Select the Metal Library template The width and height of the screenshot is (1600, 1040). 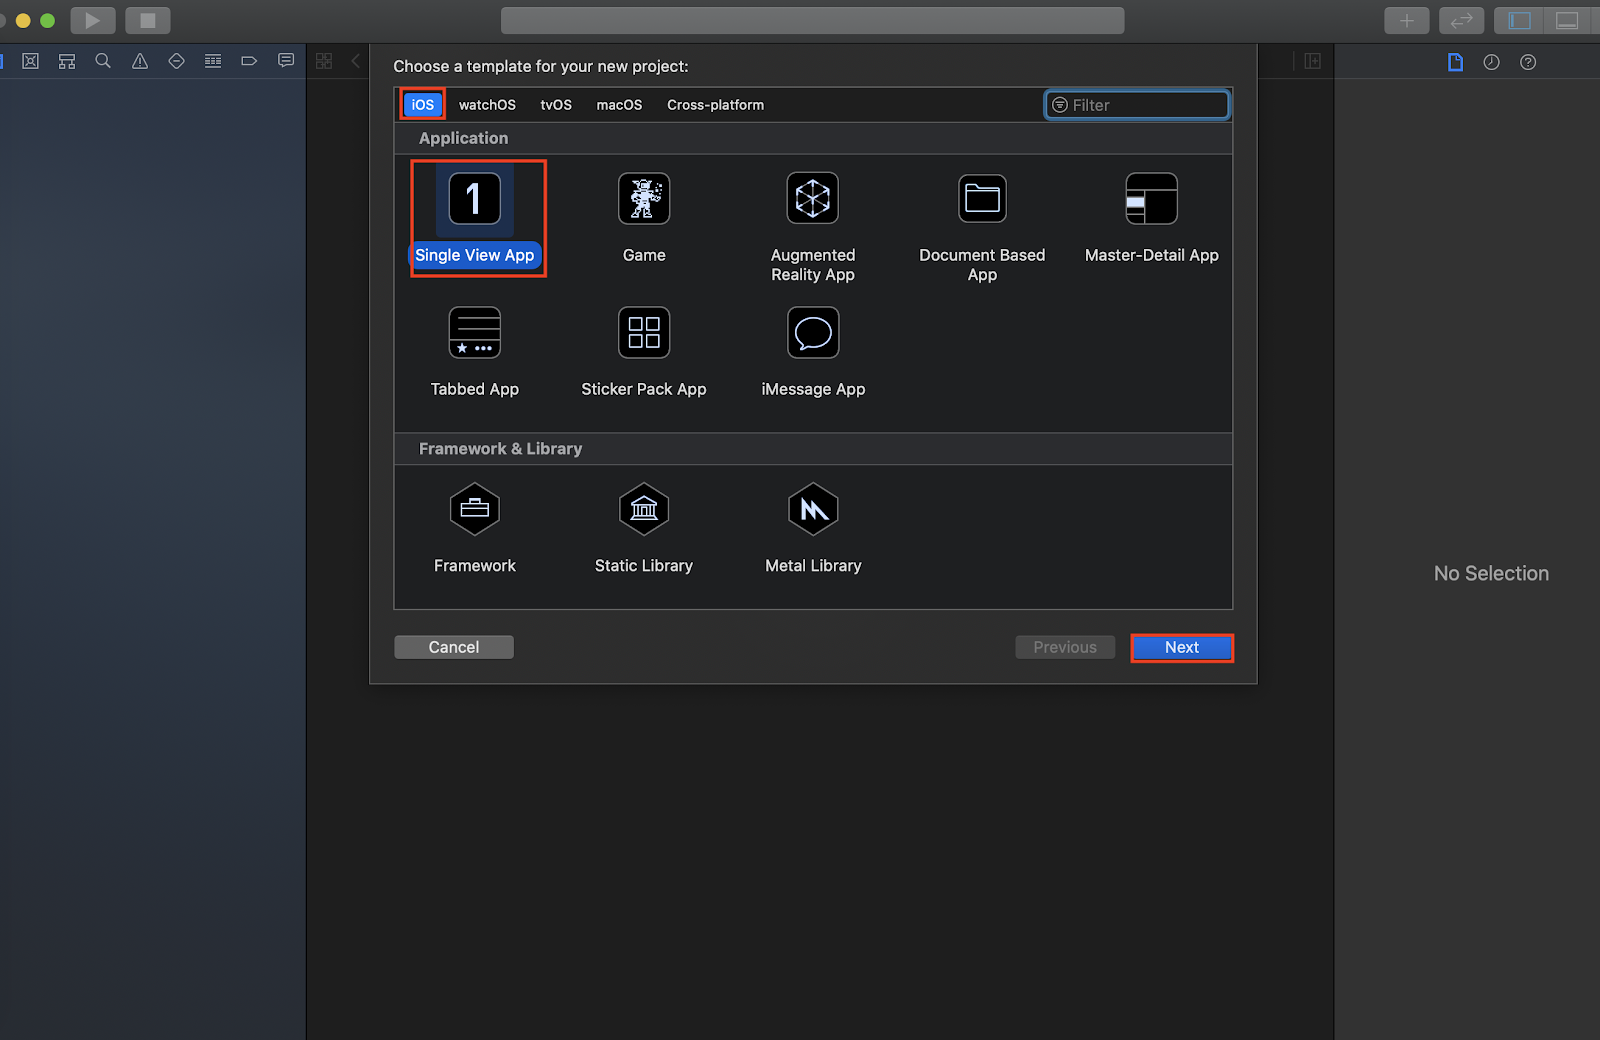click(x=813, y=528)
